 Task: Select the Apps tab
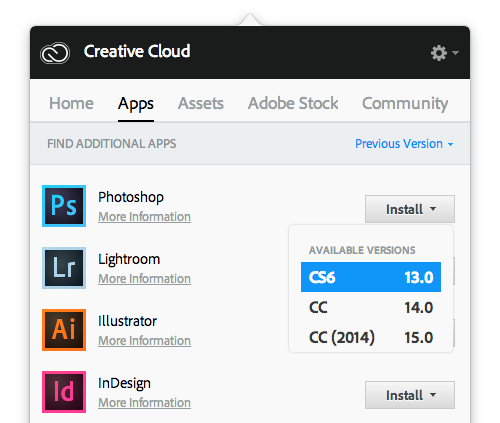[x=136, y=104]
